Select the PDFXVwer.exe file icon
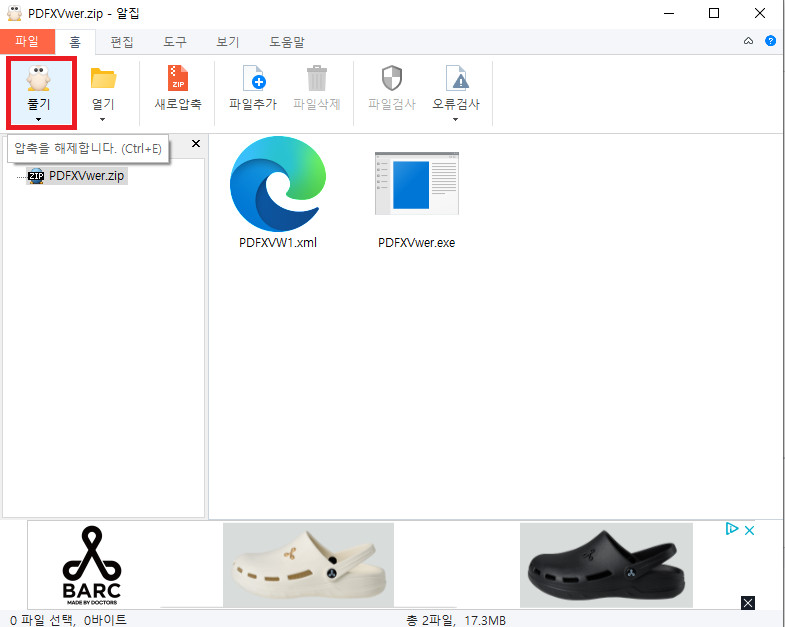Viewport: 785px width, 627px height. (417, 183)
